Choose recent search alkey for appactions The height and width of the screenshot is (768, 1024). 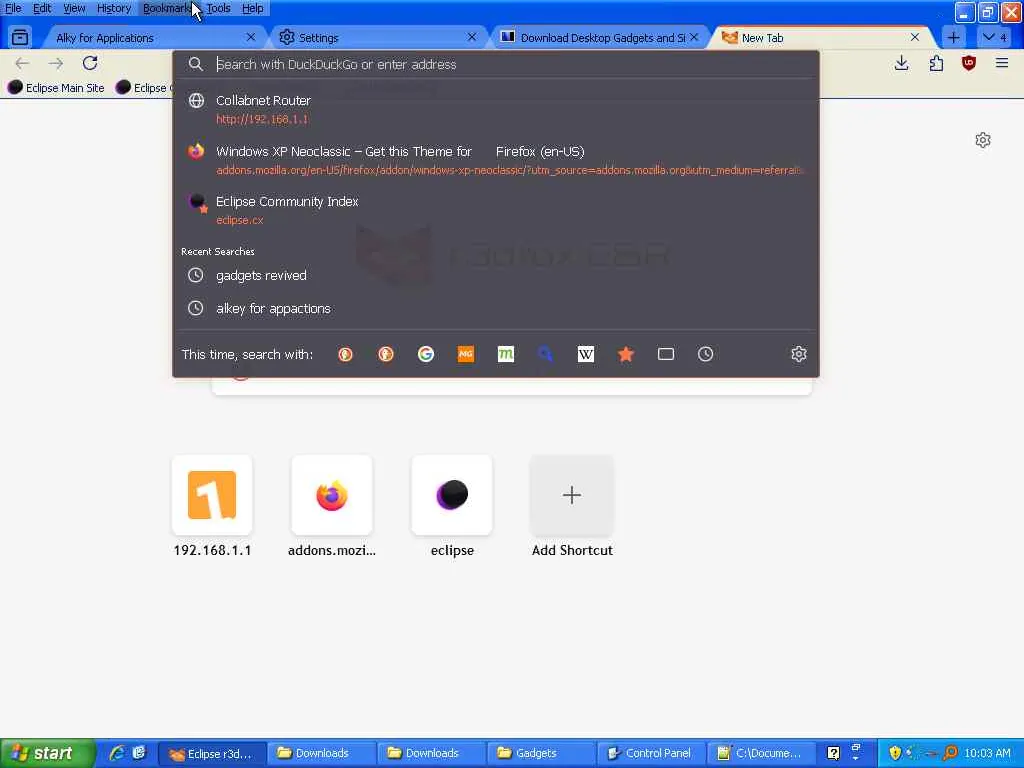click(496, 308)
